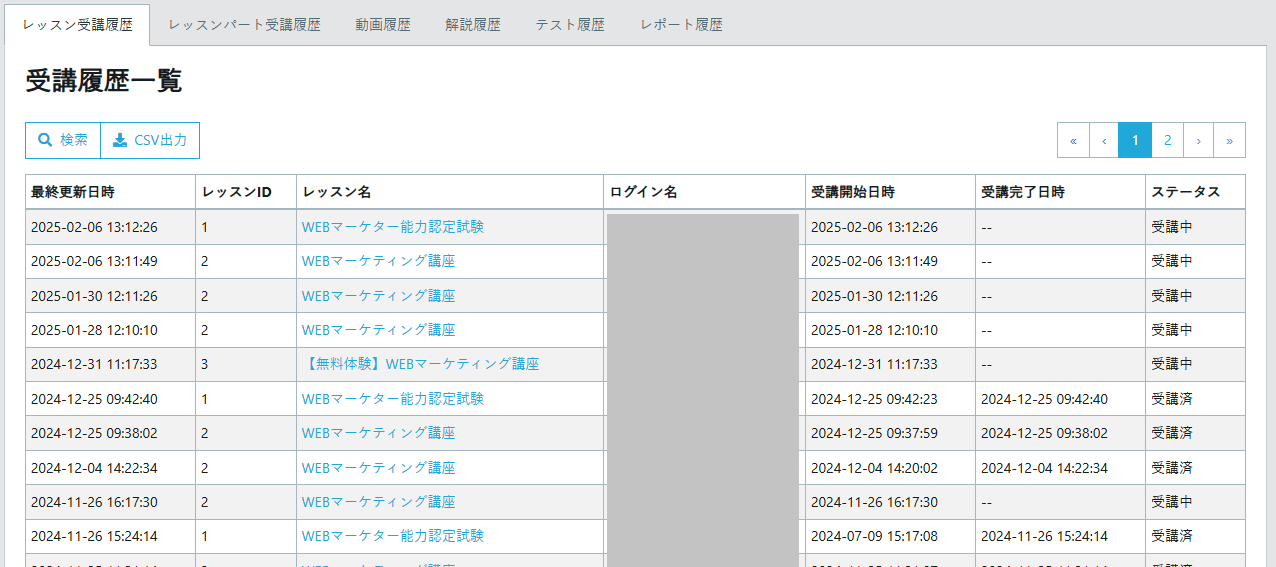Open WEBマーケティング講座 link dated 2025-01-30
Screen dimensions: 1276x567
click(x=379, y=296)
